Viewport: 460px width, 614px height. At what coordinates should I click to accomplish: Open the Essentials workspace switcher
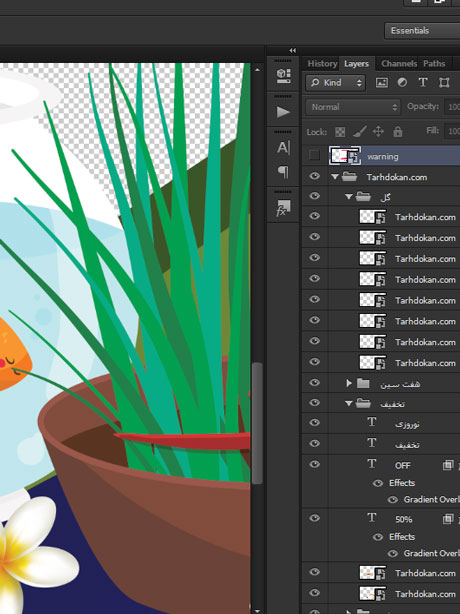point(422,31)
